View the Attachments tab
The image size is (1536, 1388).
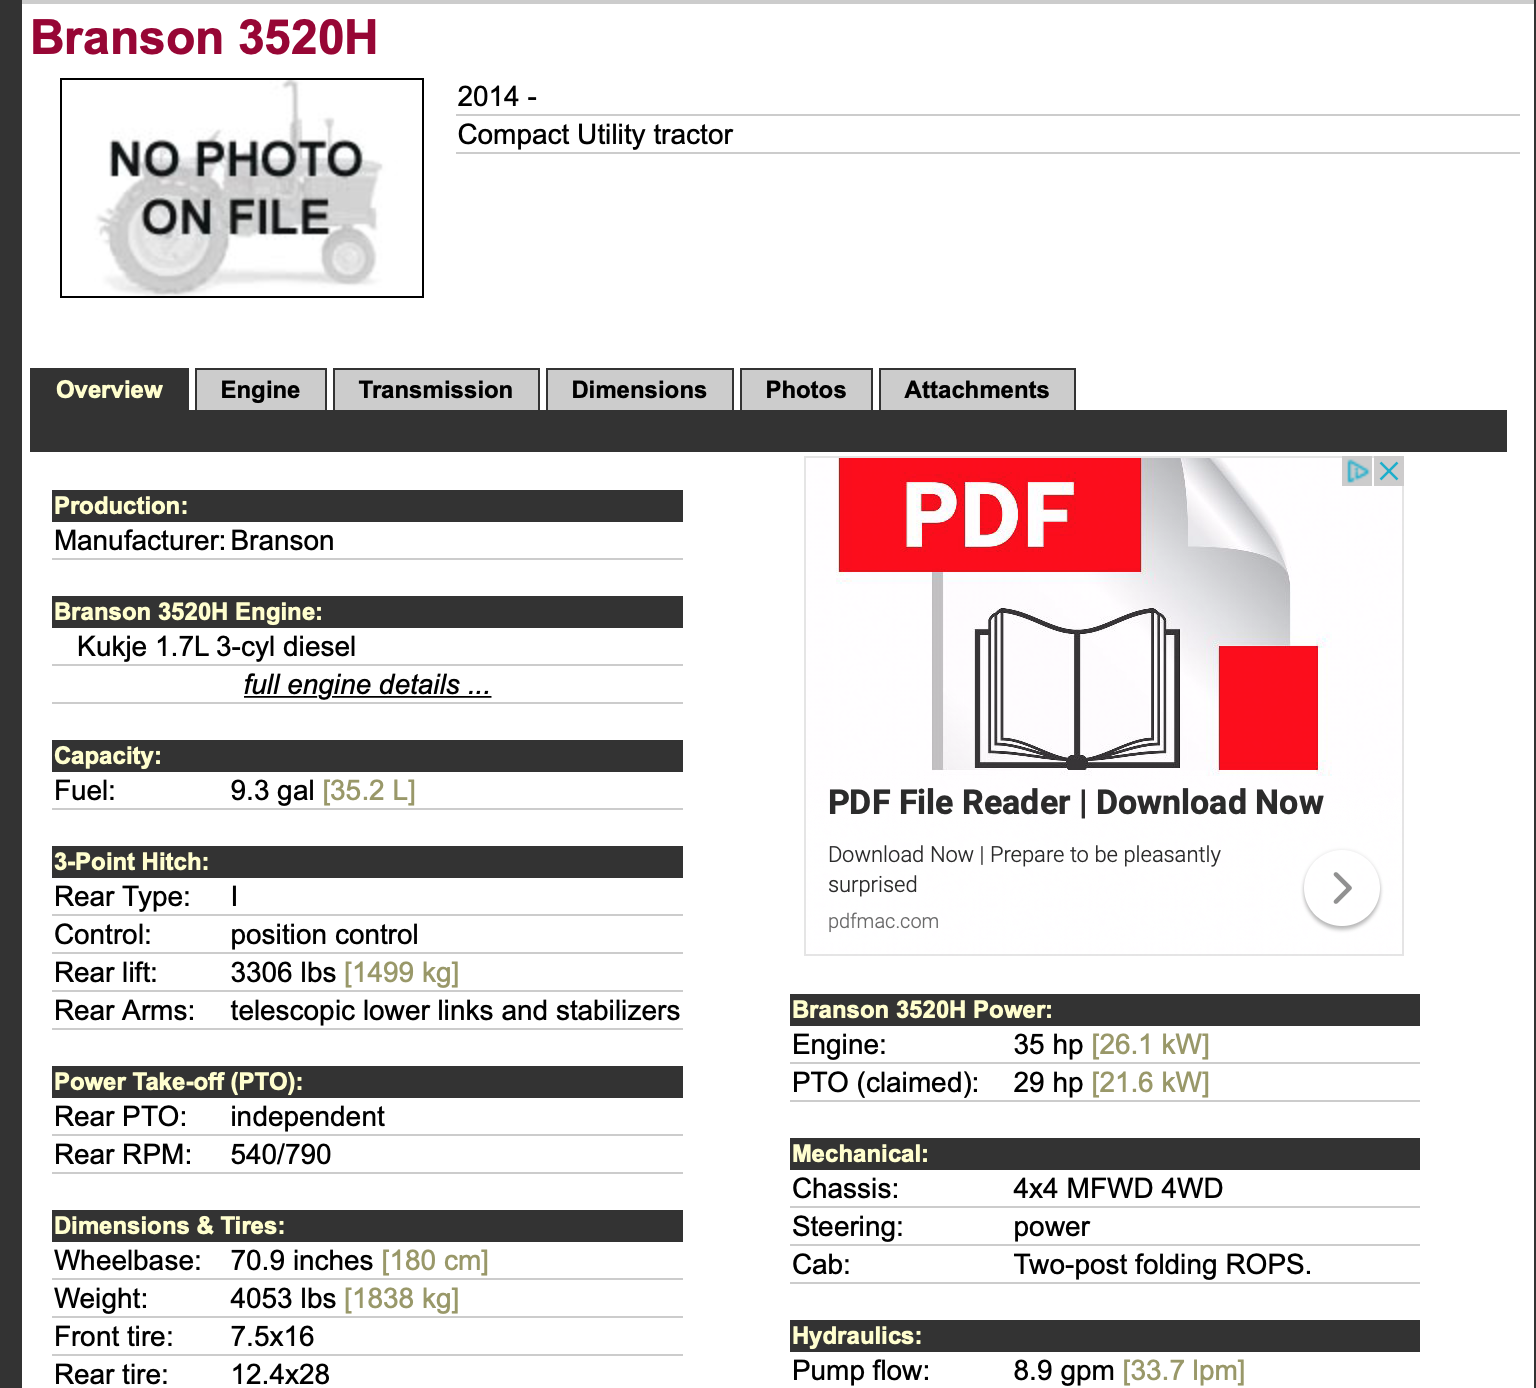point(977,390)
